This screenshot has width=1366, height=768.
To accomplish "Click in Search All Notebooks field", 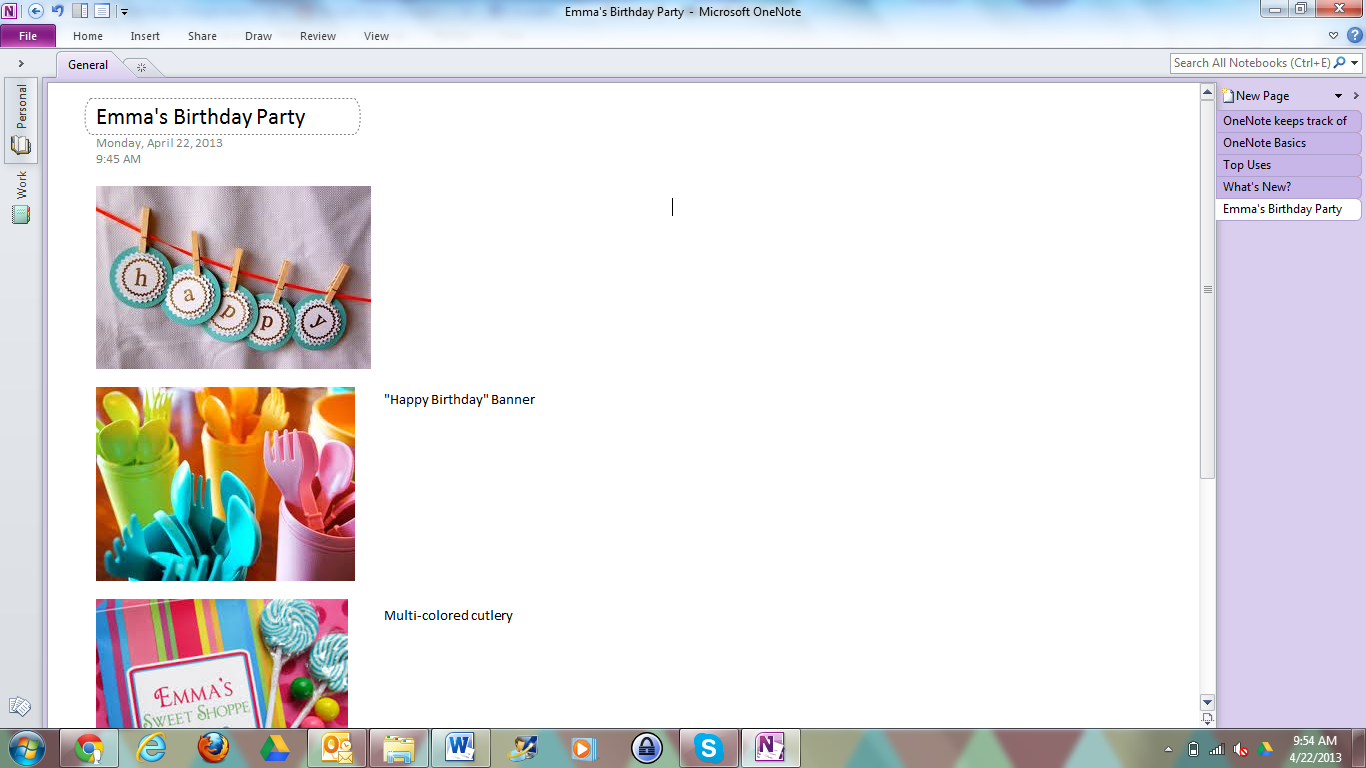I will (x=1250, y=63).
